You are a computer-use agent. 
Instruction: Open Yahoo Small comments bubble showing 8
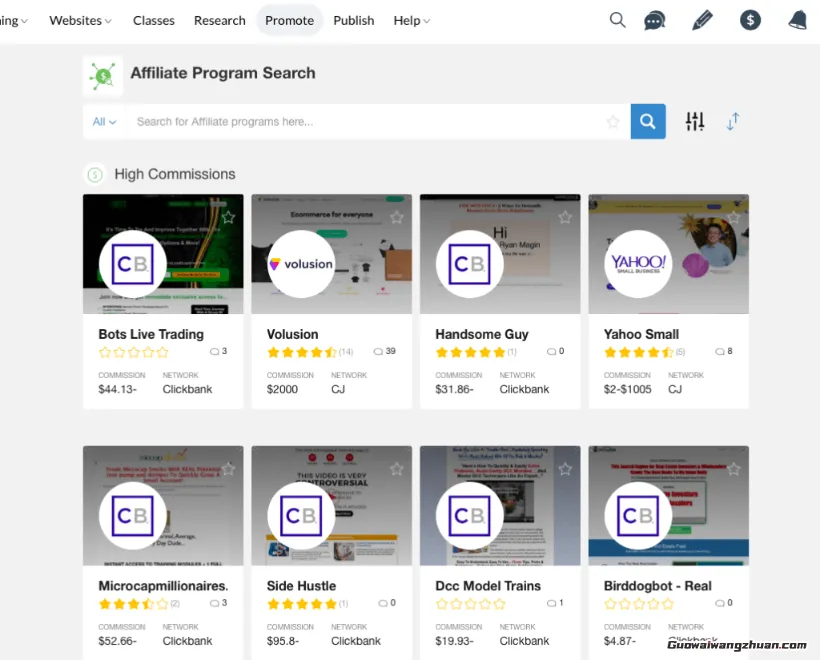(x=724, y=351)
